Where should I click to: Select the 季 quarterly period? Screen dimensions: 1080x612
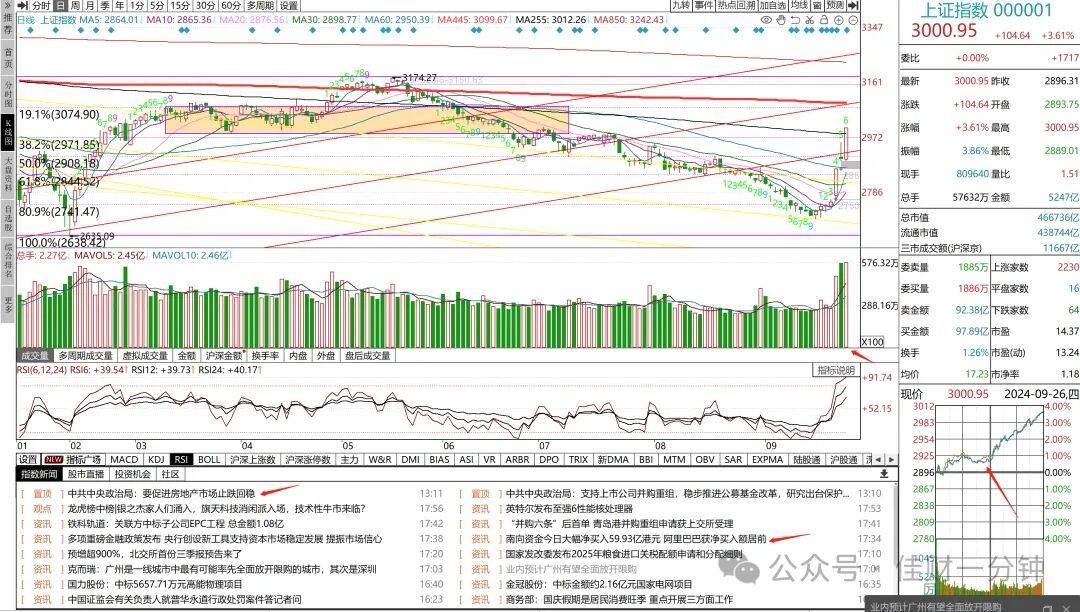(105, 6)
